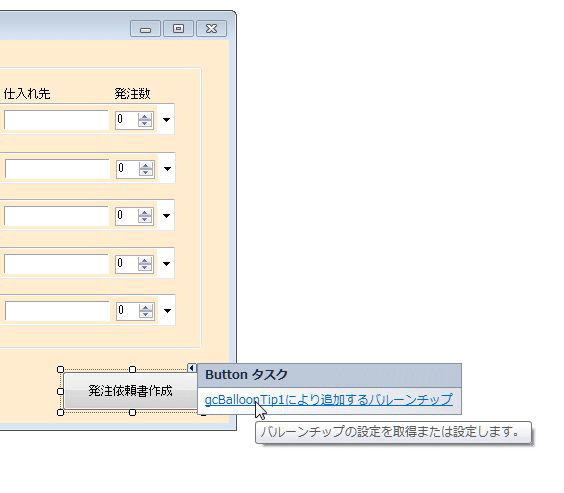Maximize the form window

pos(178,28)
